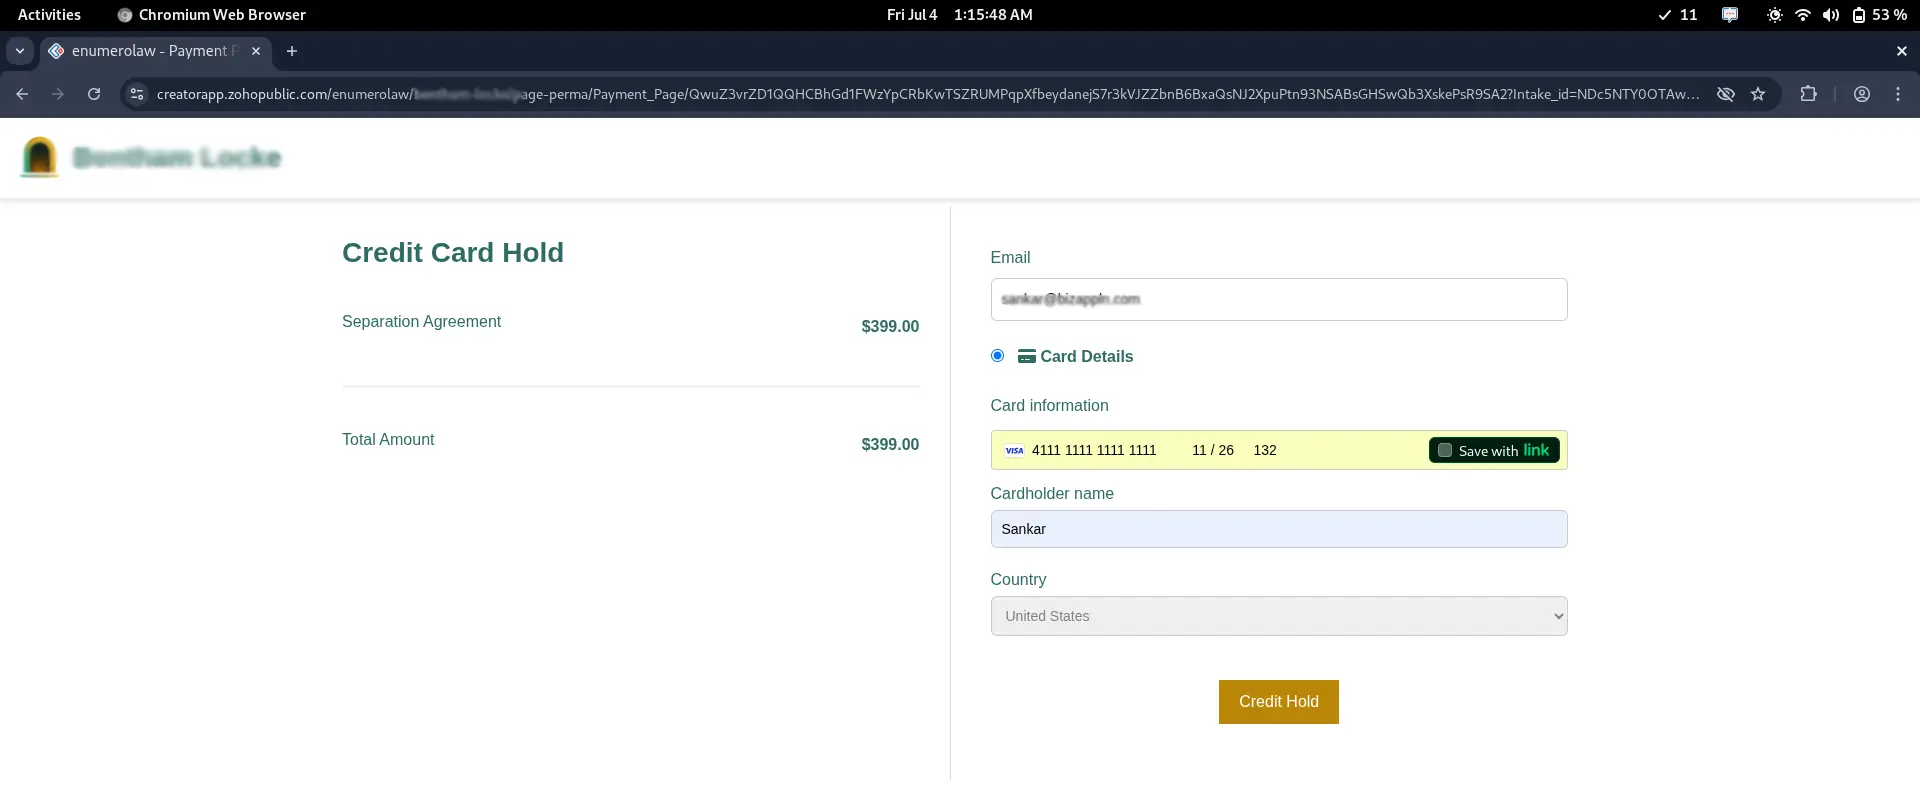Open the Country dropdown showing United States
The image size is (1920, 800).
pyautogui.click(x=1279, y=616)
